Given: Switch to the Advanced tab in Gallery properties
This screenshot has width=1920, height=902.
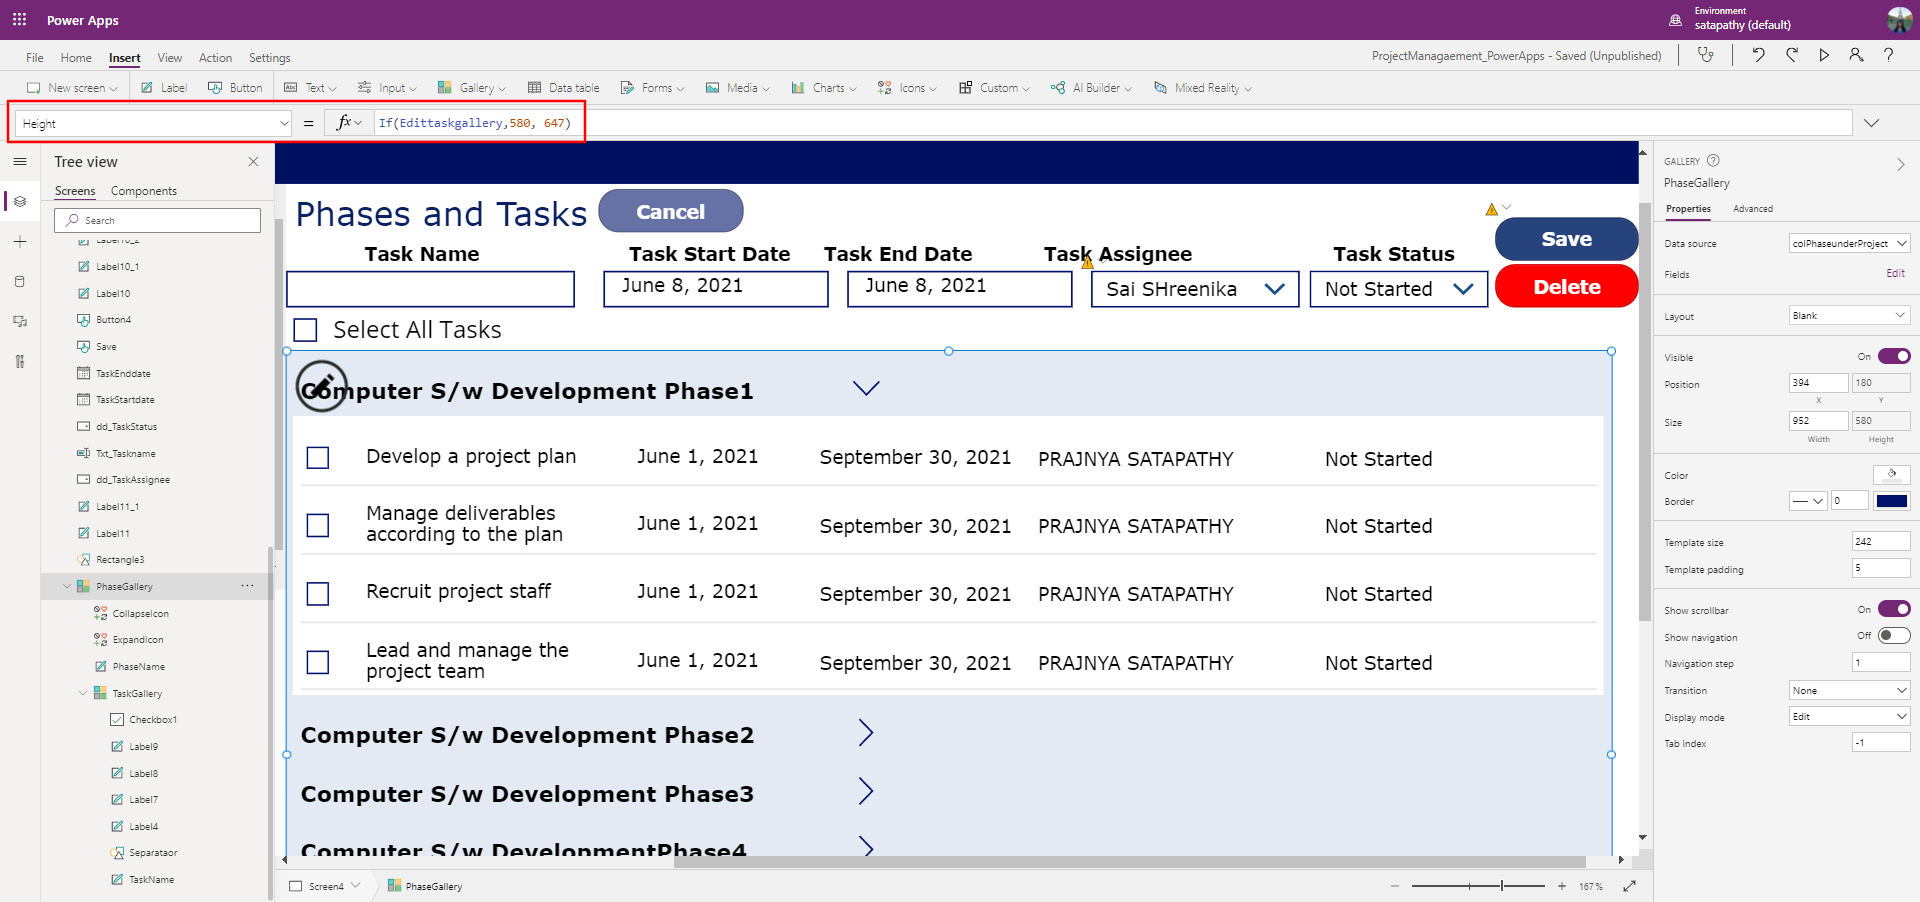Looking at the screenshot, I should click(1753, 209).
